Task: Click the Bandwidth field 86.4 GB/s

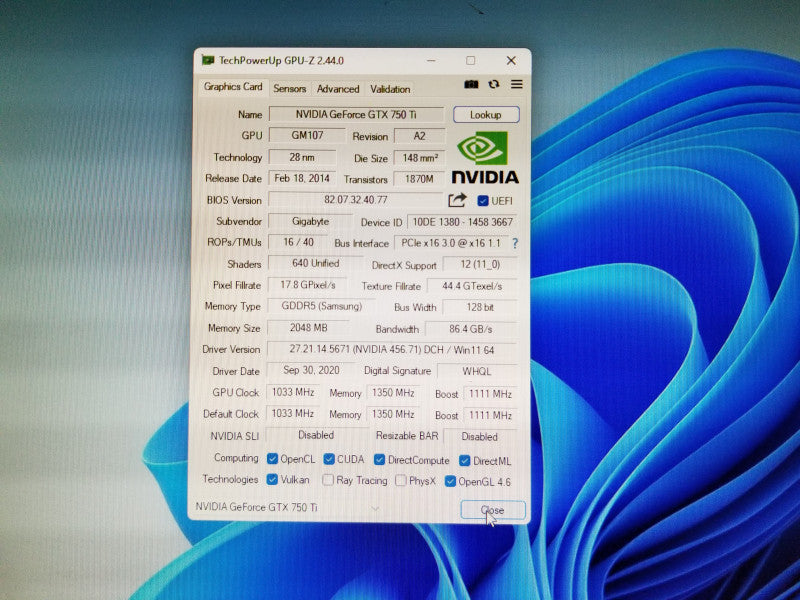Action: click(x=471, y=329)
